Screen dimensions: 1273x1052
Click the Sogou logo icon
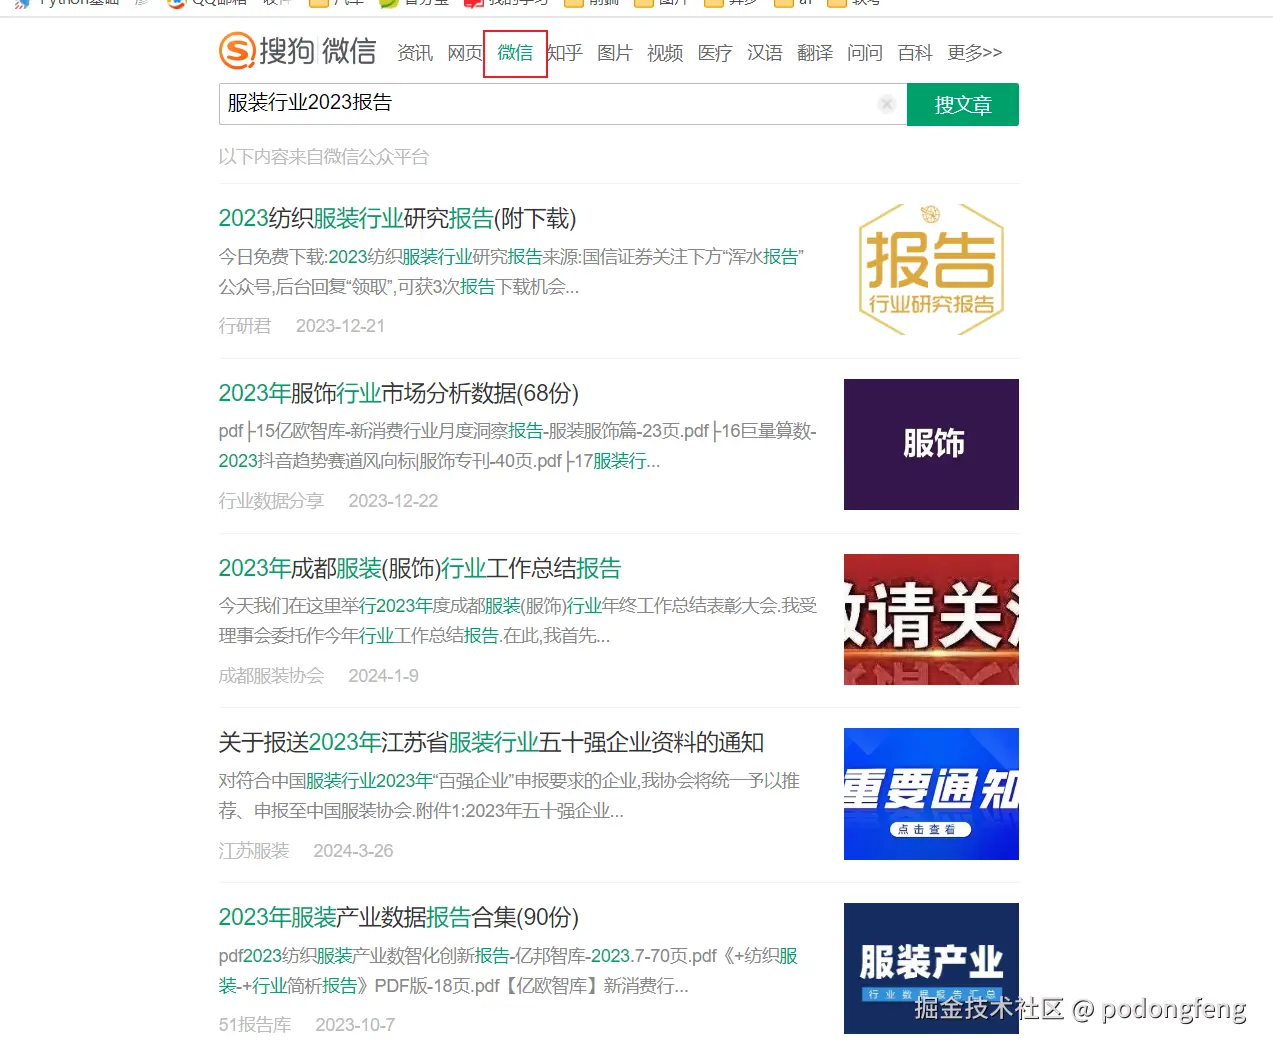click(x=238, y=50)
